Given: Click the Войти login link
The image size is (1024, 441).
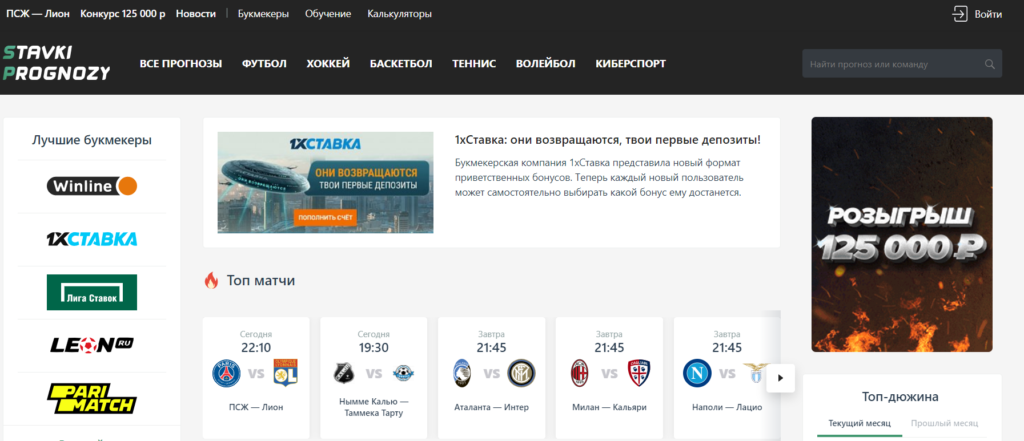Looking at the screenshot, I should (988, 14).
